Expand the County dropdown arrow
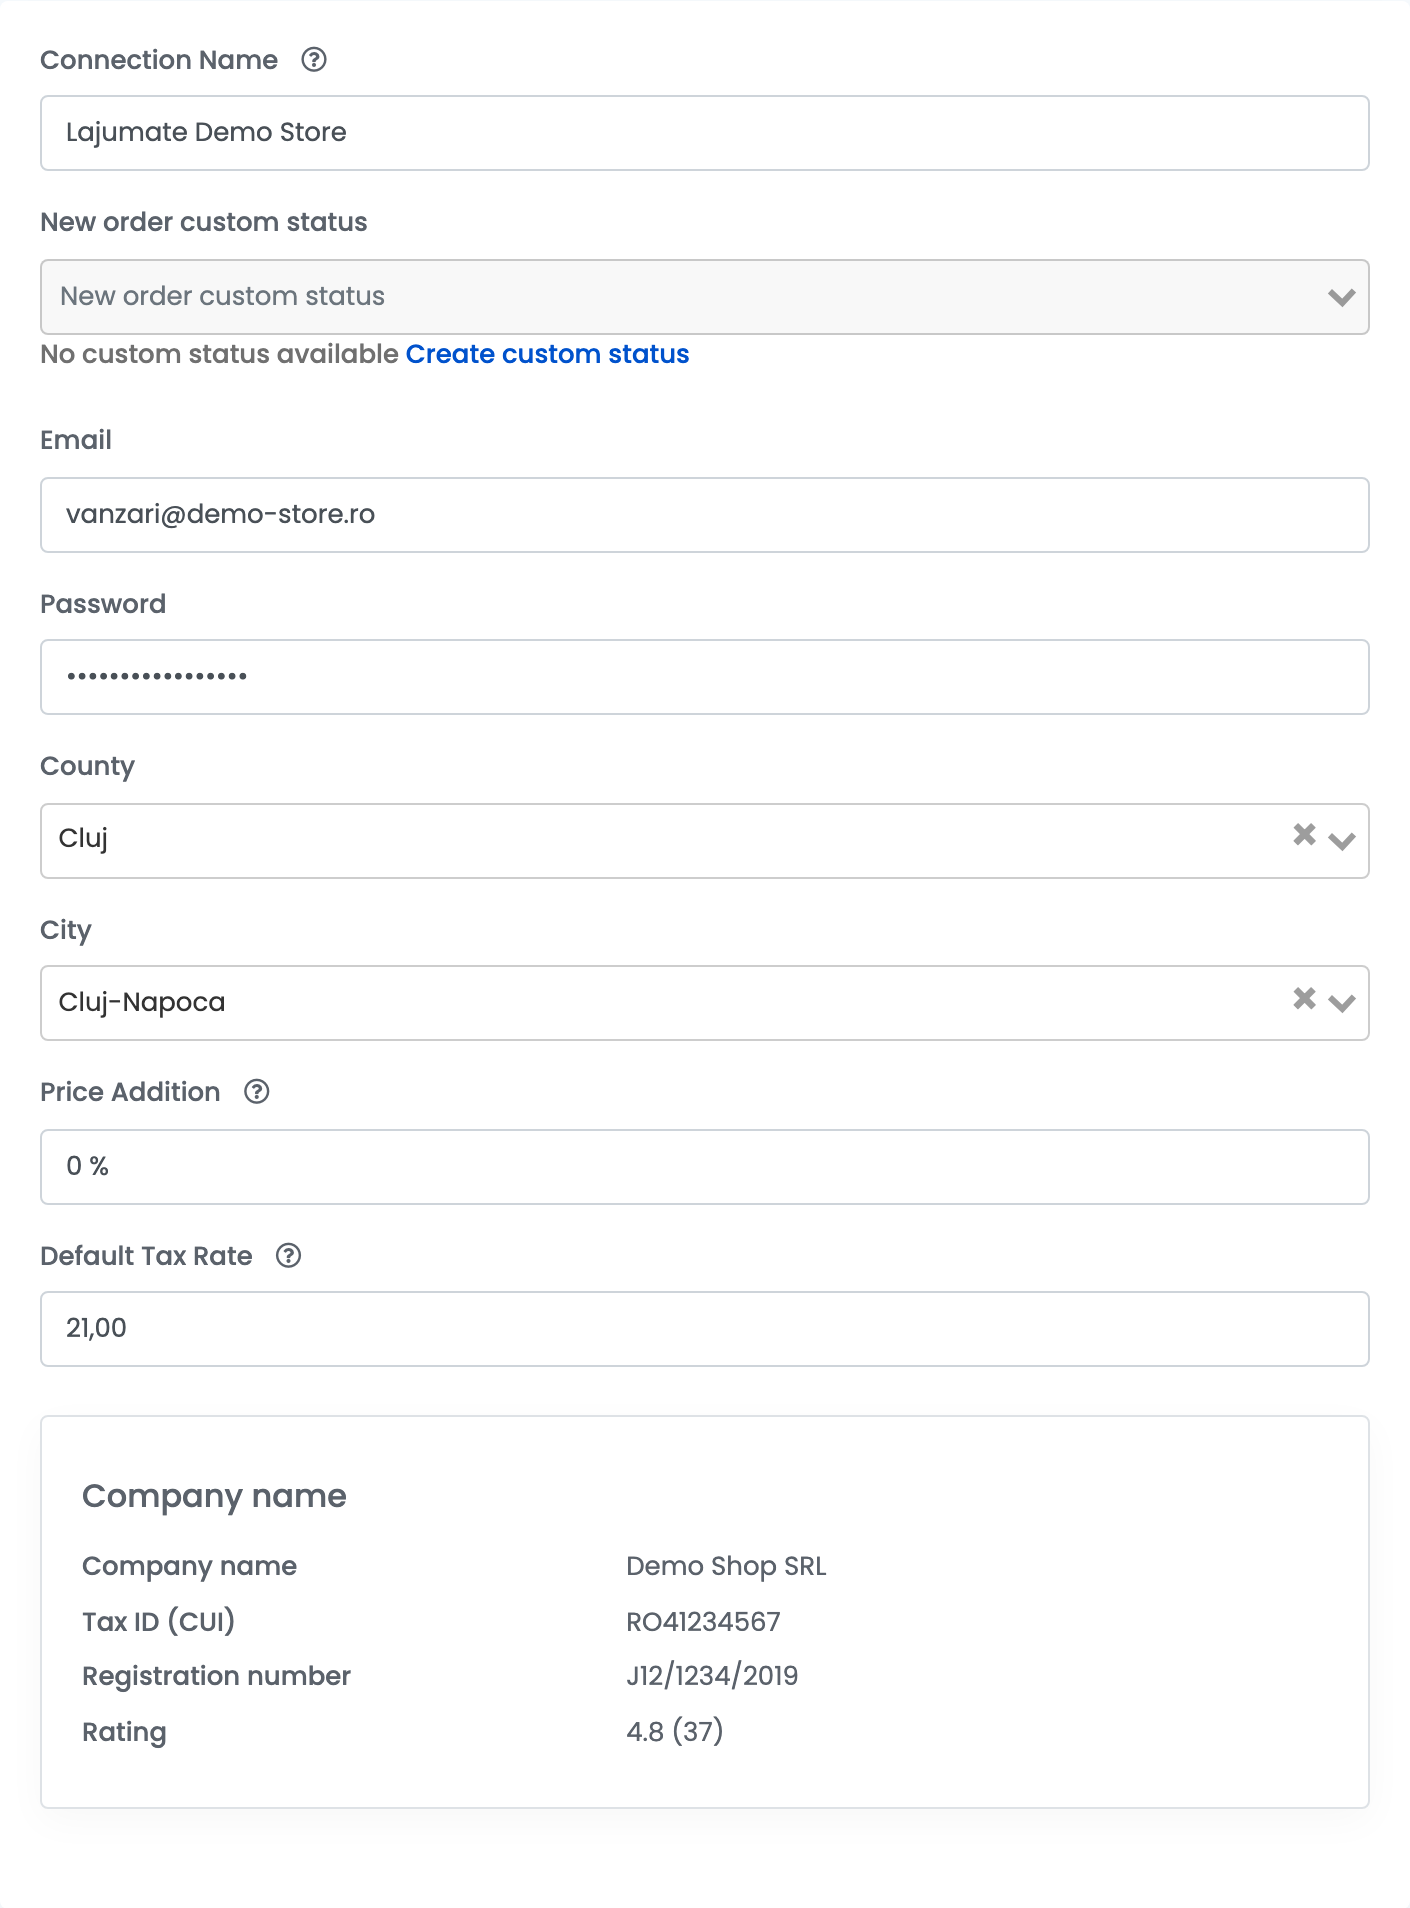 [x=1342, y=841]
